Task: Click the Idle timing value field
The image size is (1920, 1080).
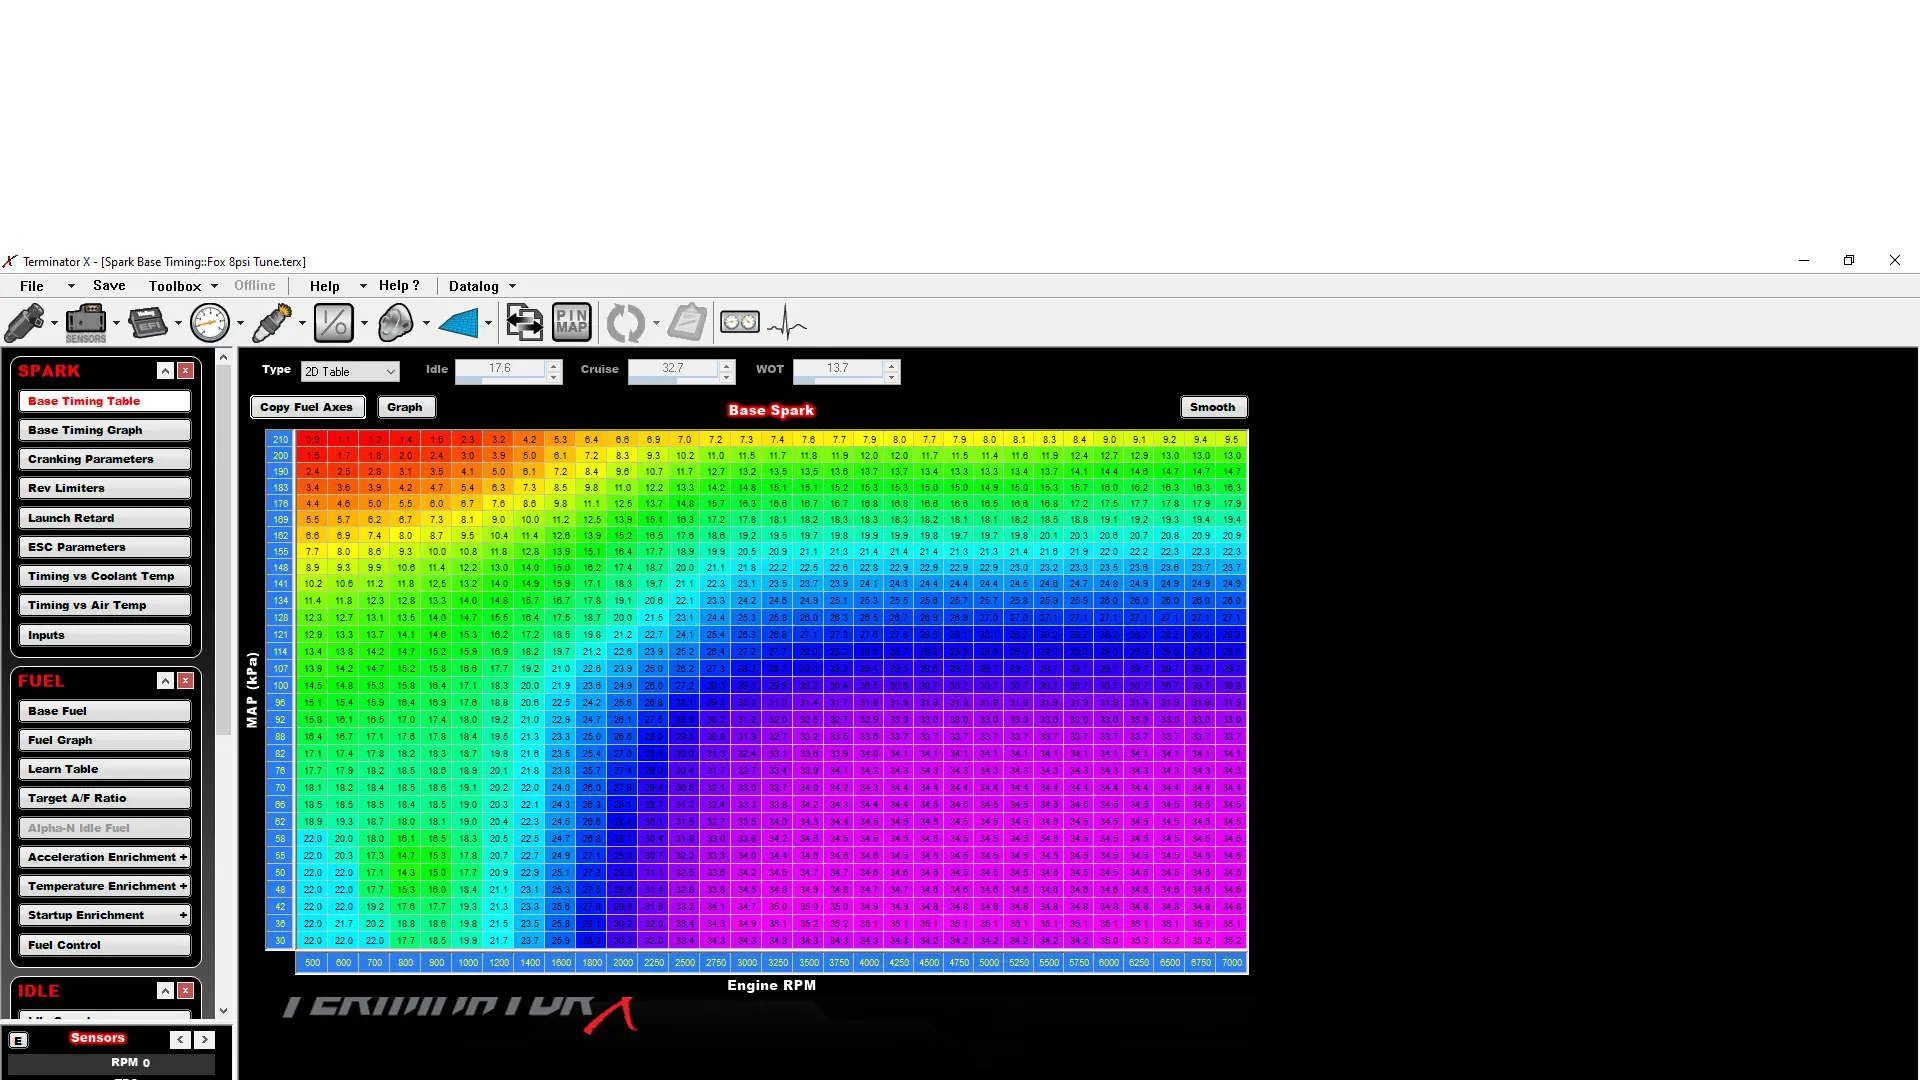Action: 500,369
